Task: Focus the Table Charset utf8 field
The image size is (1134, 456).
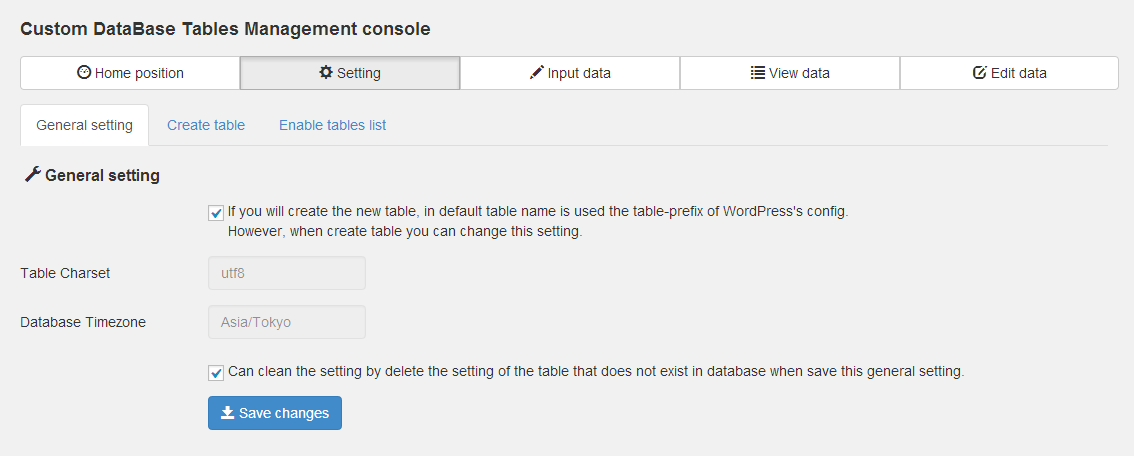Action: pyautogui.click(x=286, y=273)
